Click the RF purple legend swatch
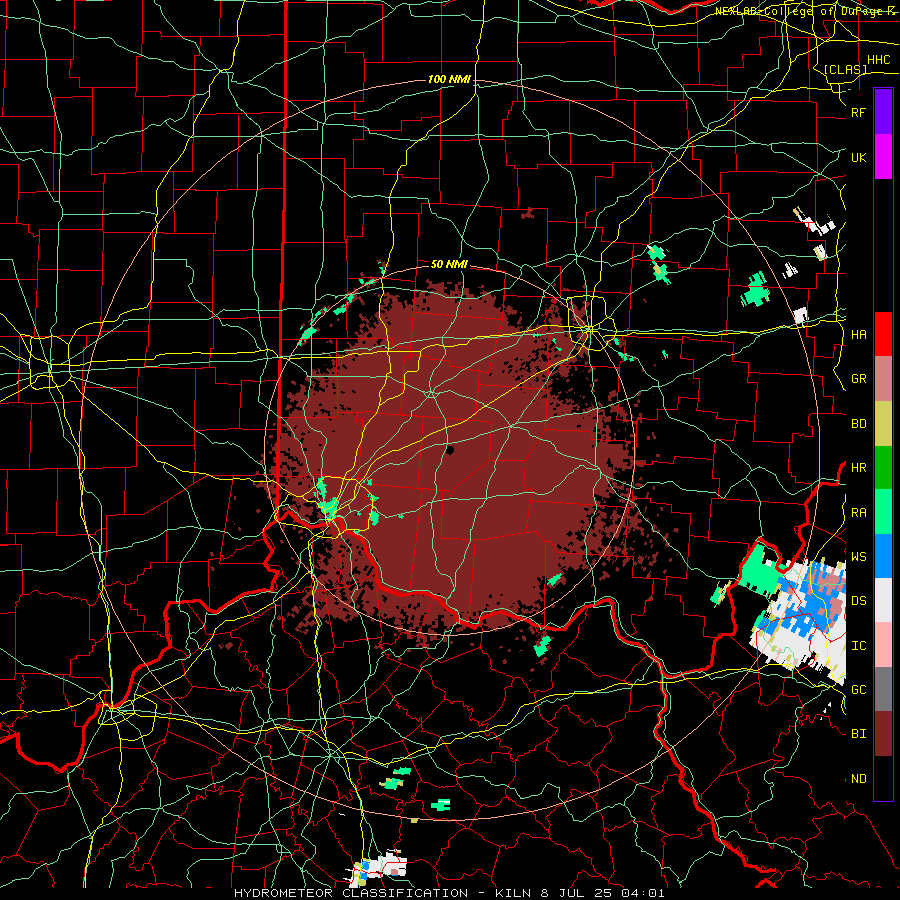 coord(883,112)
